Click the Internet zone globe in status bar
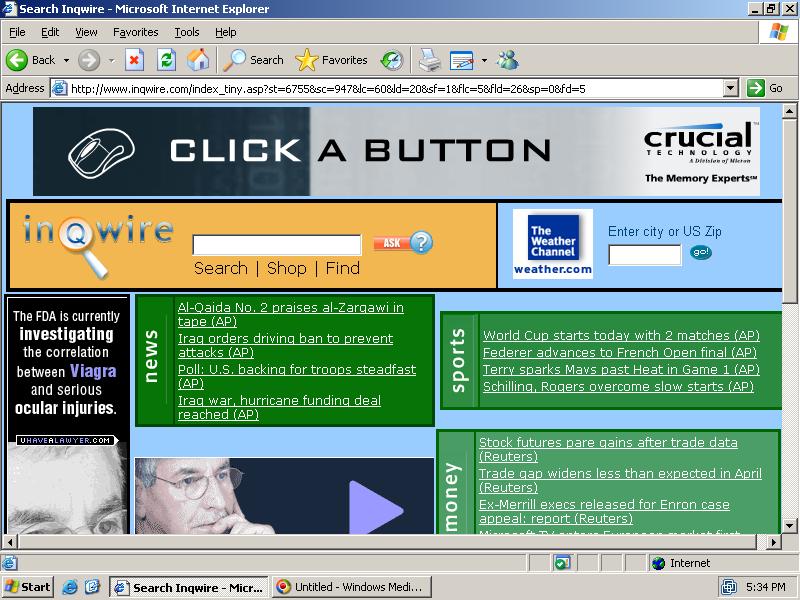Image resolution: width=800 pixels, height=600 pixels. coord(659,563)
